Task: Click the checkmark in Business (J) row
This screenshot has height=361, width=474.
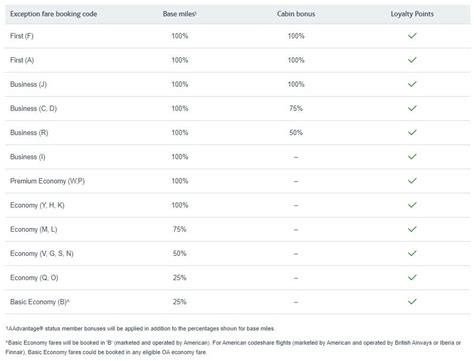Action: click(412, 84)
